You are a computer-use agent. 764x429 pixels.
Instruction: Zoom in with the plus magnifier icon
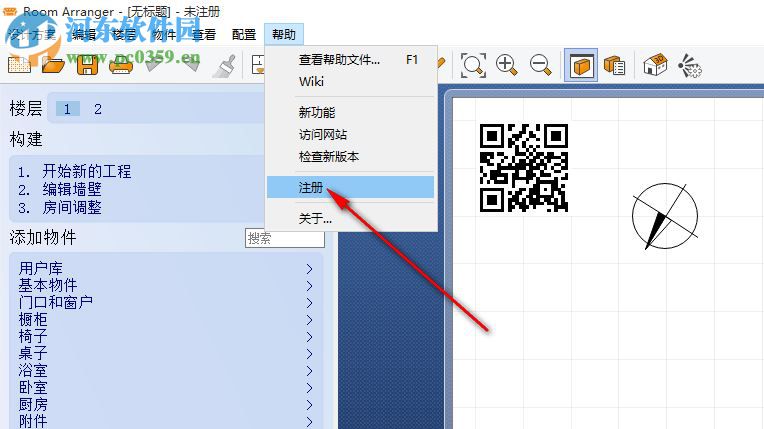(507, 65)
